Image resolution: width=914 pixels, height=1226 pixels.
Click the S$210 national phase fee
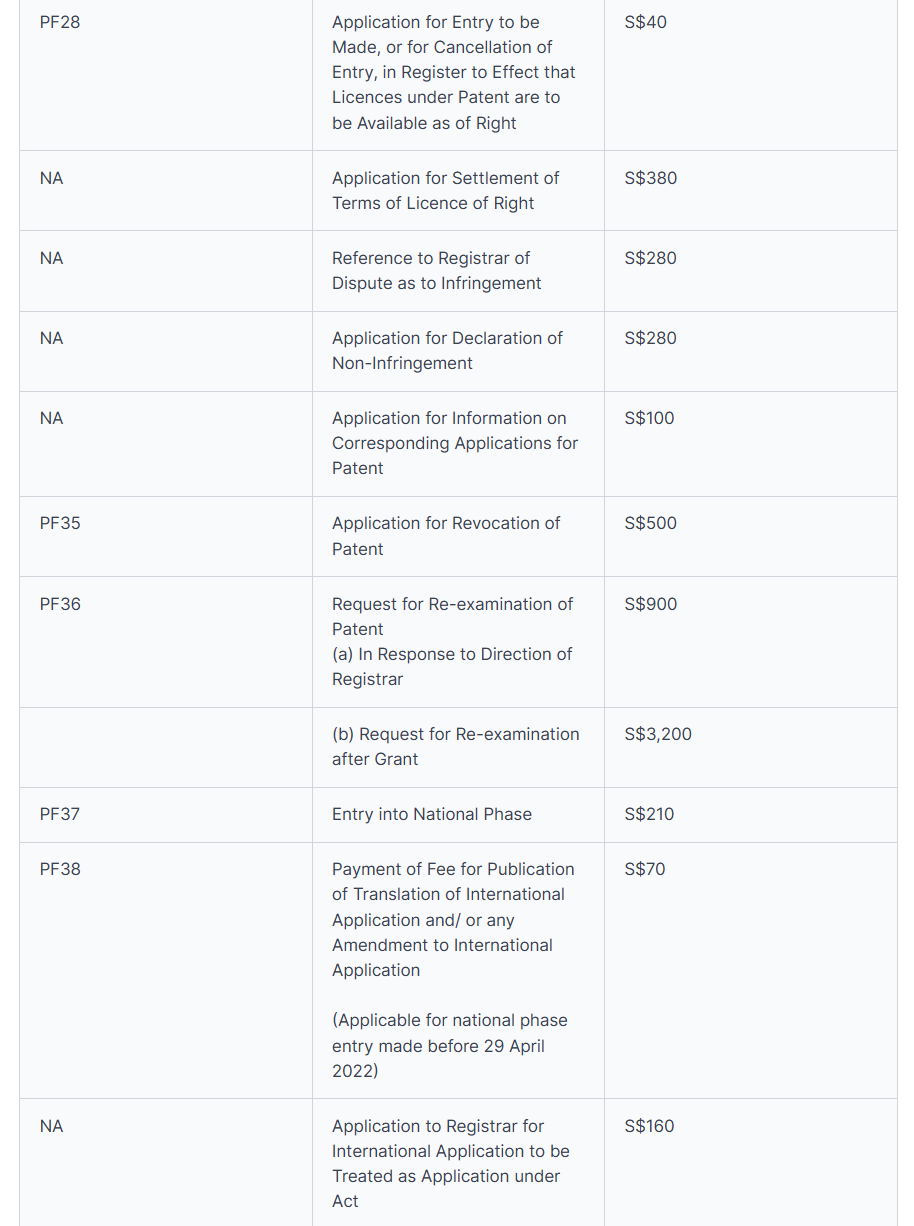click(649, 814)
